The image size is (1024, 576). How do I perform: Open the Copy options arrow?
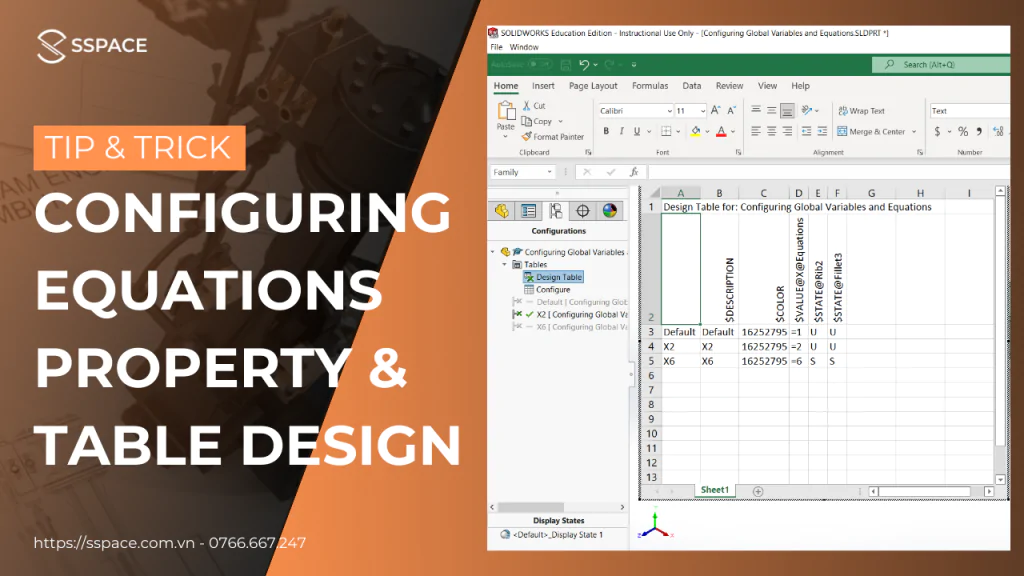point(560,121)
